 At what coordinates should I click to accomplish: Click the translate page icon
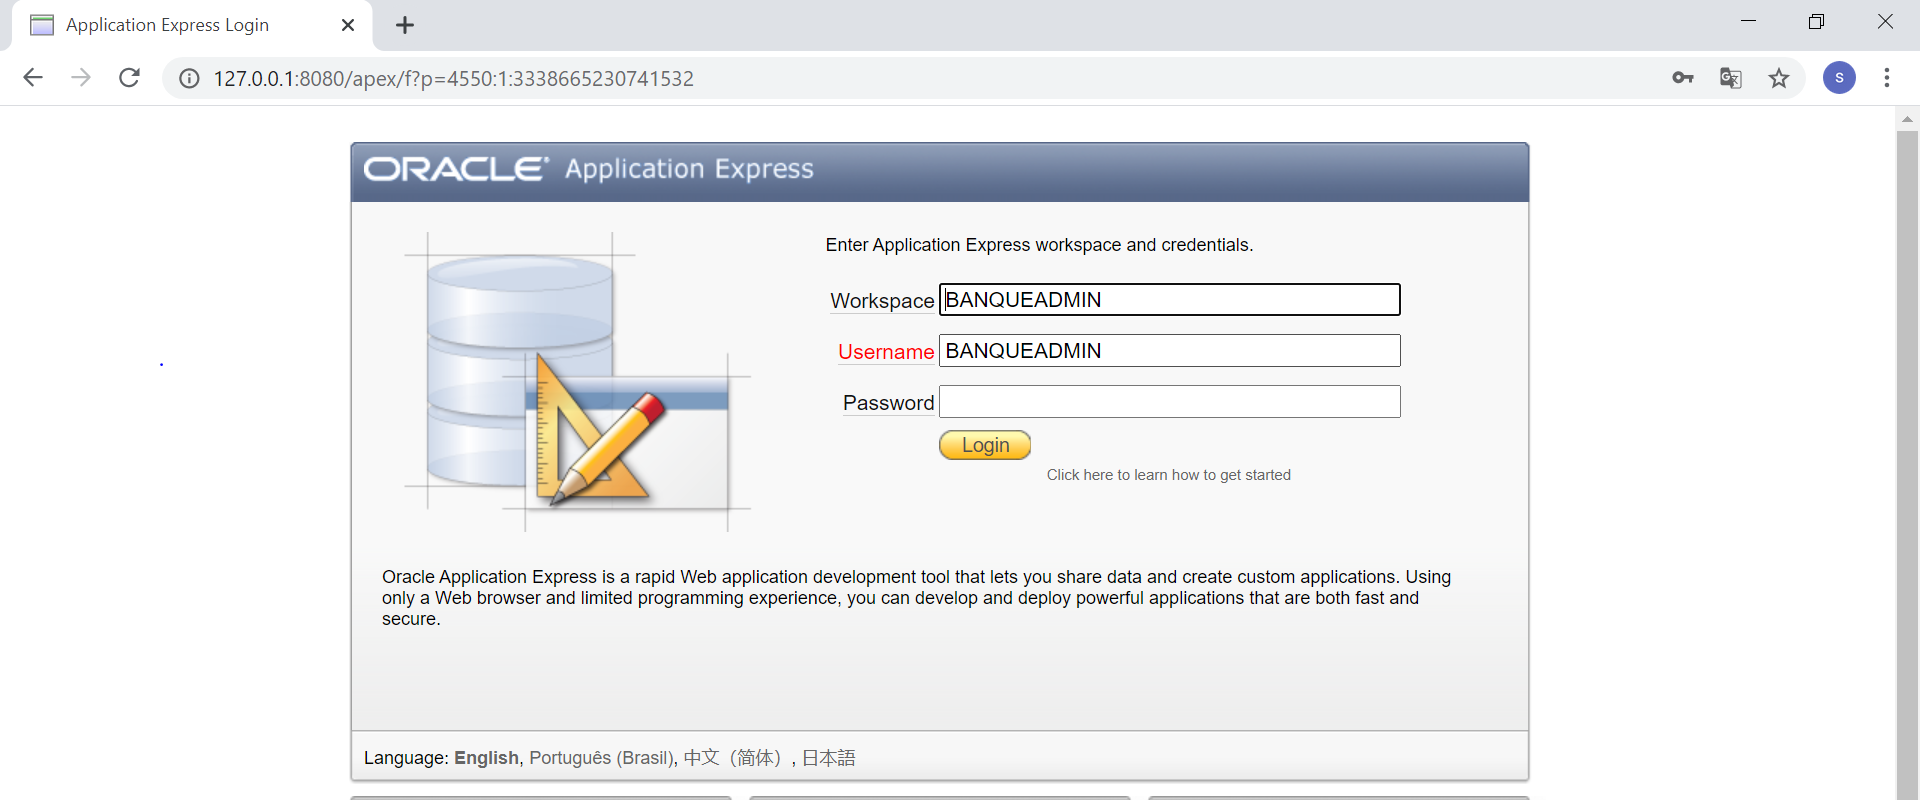[1731, 78]
